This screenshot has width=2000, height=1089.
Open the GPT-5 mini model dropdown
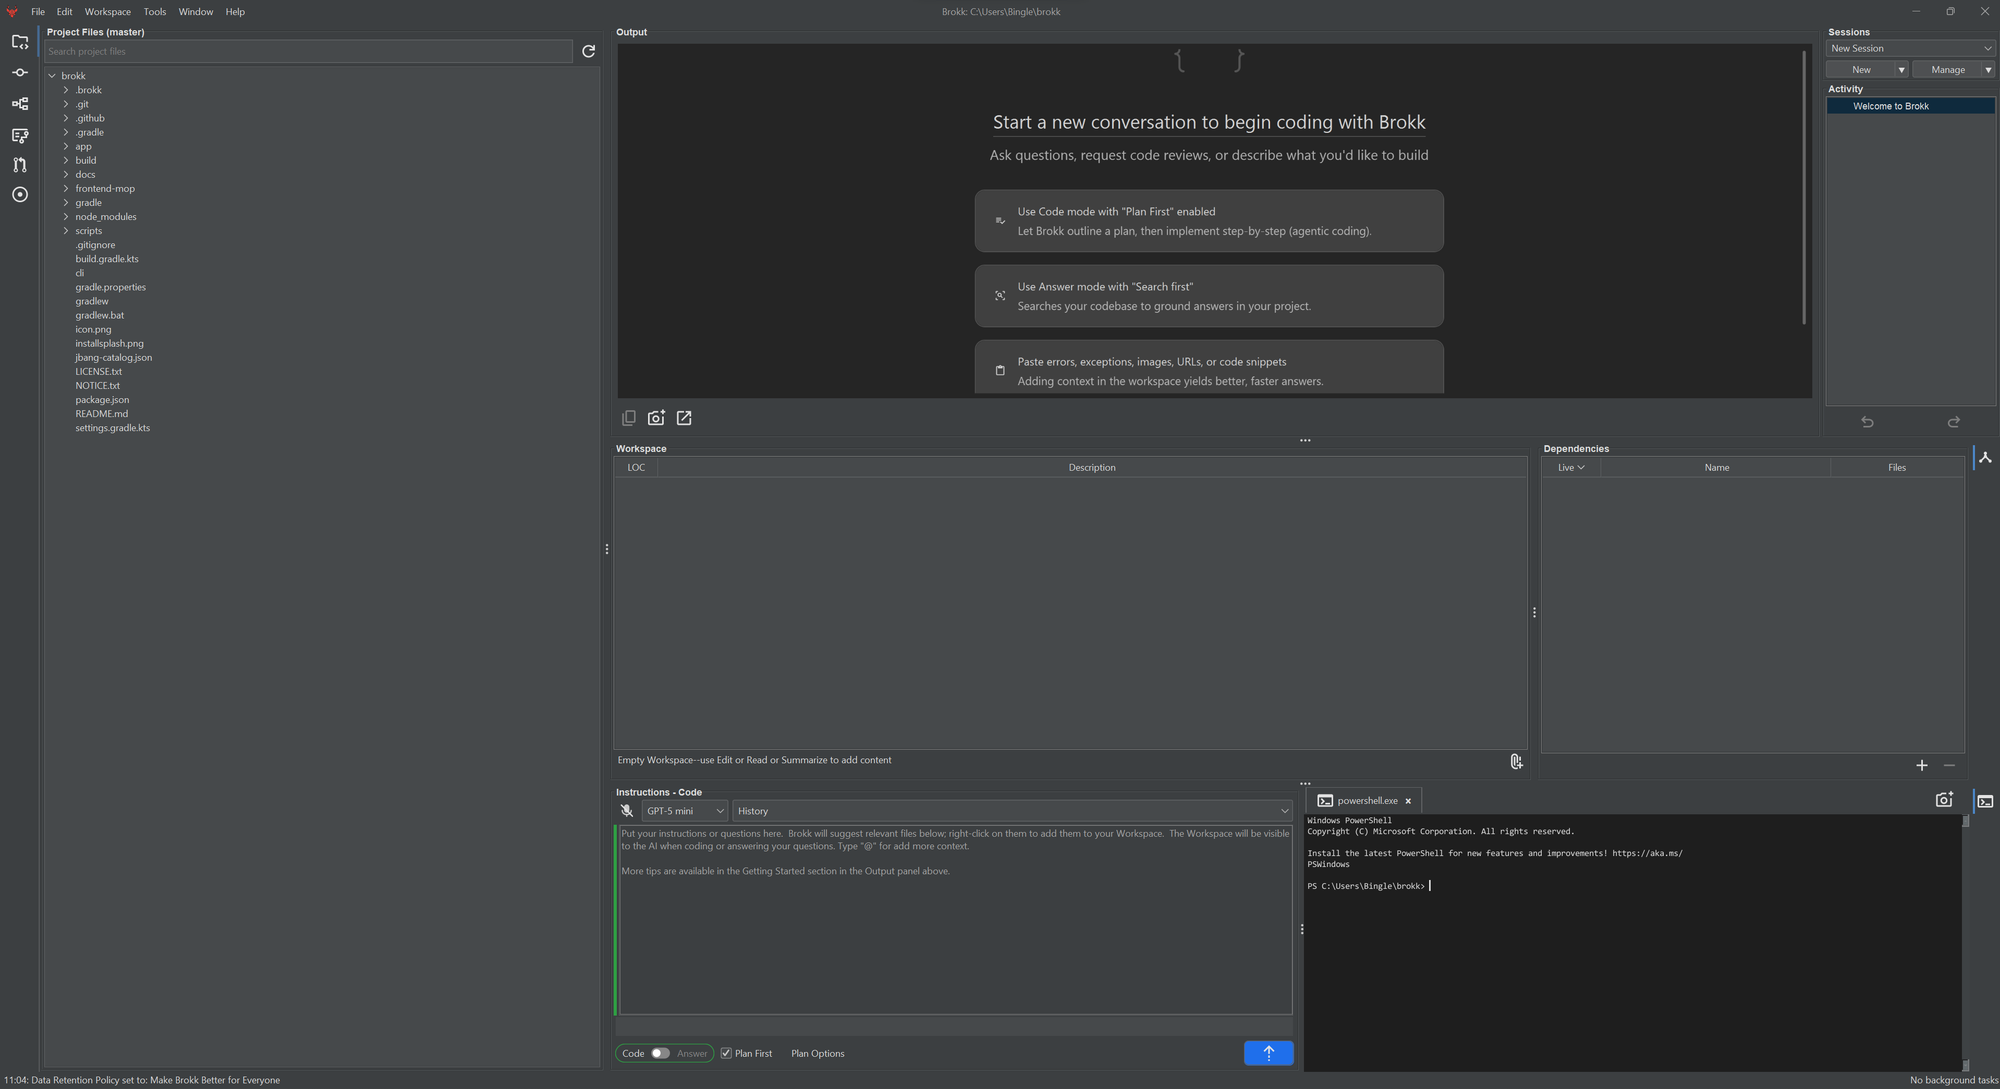[683, 810]
